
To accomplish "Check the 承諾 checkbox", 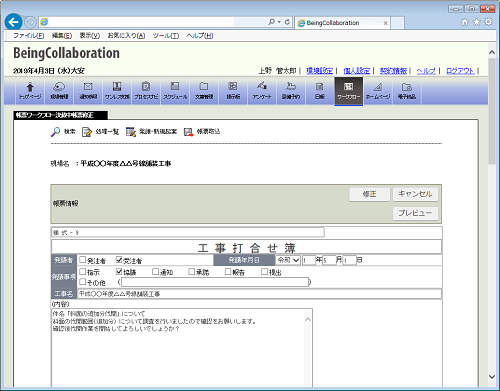I will pyautogui.click(x=191, y=272).
